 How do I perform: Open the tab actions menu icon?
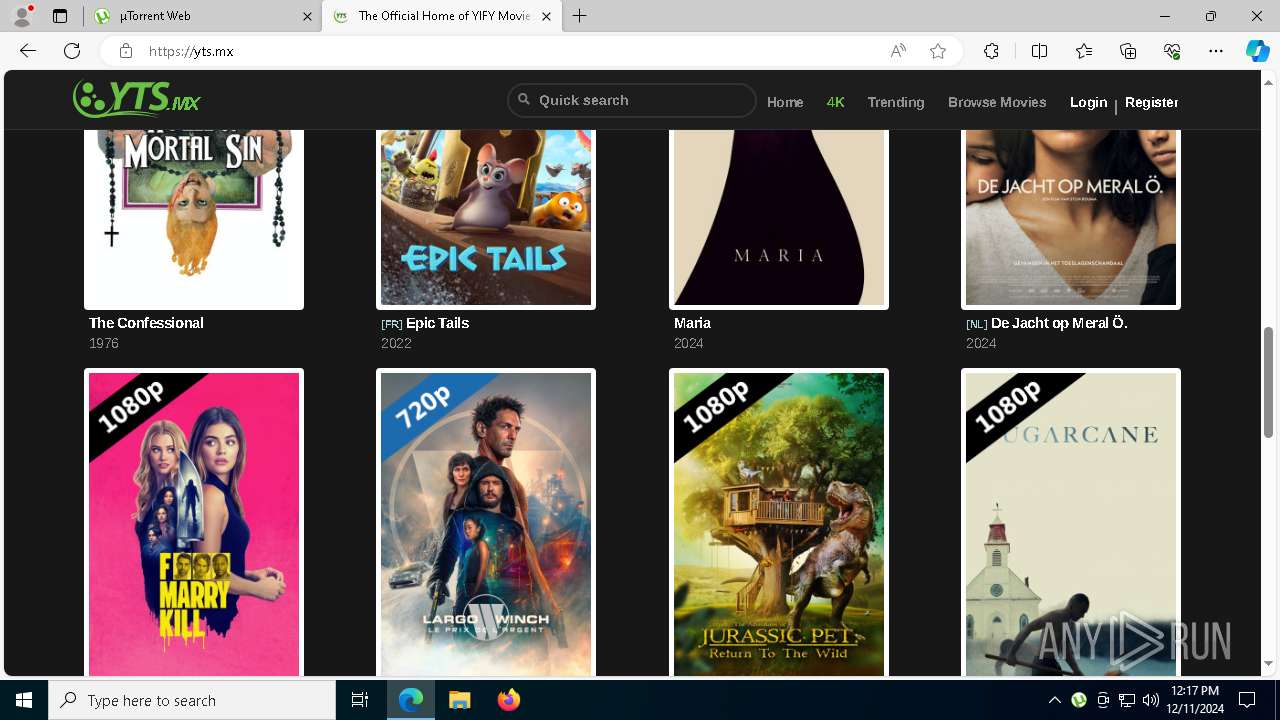click(x=60, y=16)
